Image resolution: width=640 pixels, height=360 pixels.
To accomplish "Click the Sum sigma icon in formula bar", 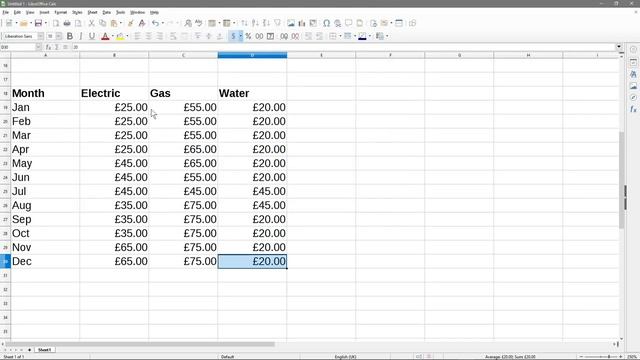I will click(x=57, y=47).
